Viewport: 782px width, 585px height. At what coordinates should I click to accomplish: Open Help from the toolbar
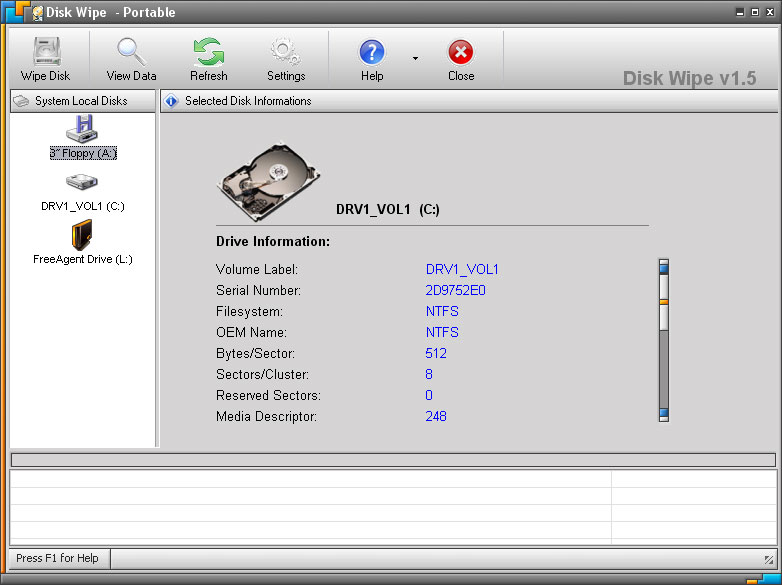(x=372, y=52)
